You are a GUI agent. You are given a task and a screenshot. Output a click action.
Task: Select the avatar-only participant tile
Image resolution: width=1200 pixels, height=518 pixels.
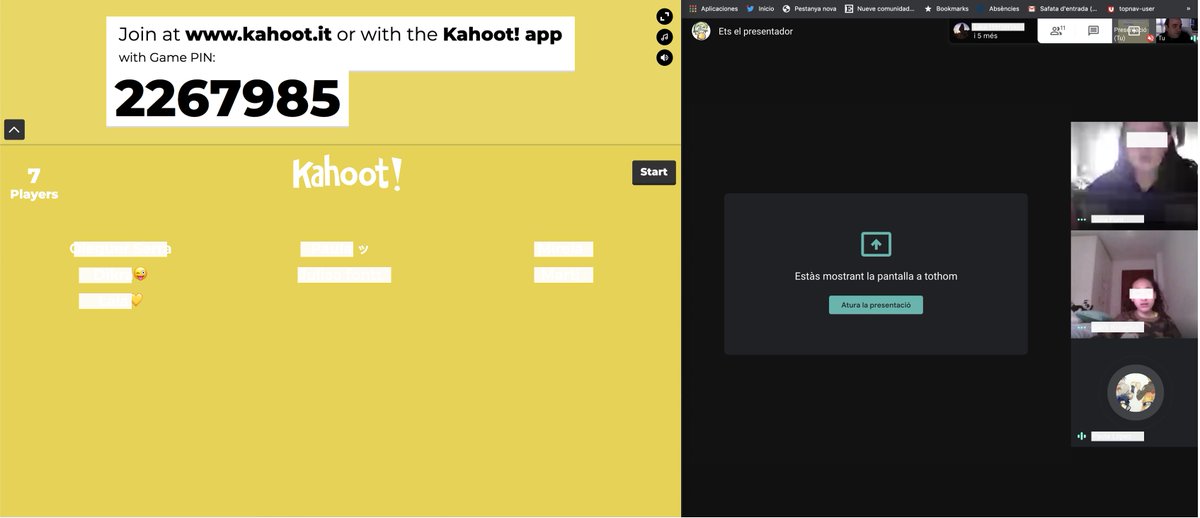coord(1134,393)
